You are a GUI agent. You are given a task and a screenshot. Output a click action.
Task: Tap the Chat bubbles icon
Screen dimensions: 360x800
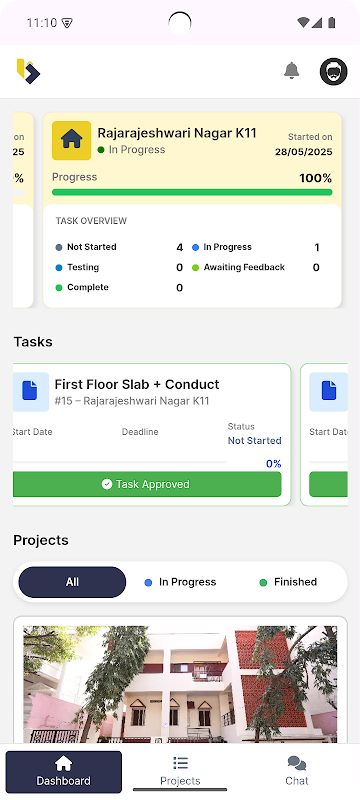[x=297, y=763]
